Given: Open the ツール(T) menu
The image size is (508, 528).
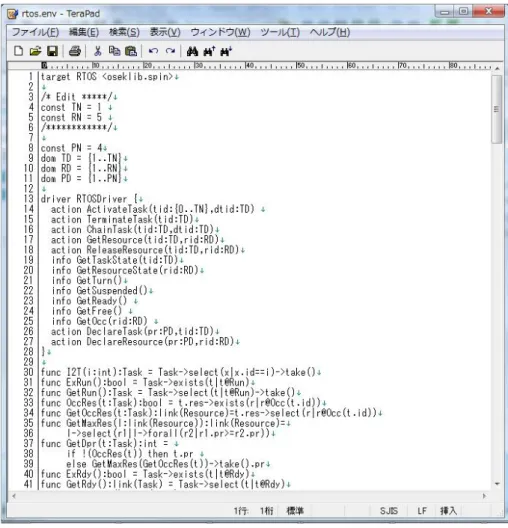Looking at the screenshot, I should tap(280, 32).
